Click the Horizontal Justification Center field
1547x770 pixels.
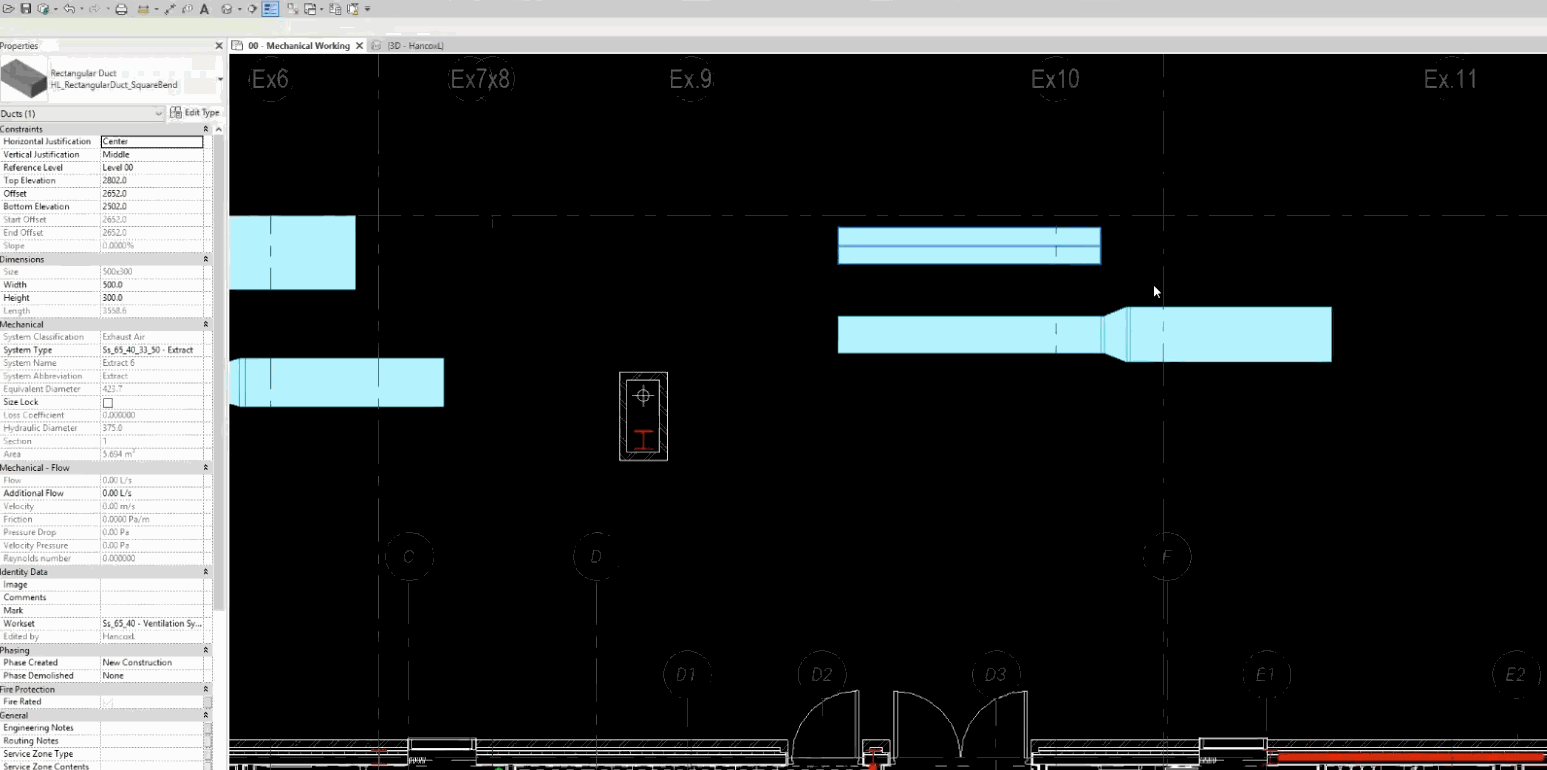[x=152, y=142]
